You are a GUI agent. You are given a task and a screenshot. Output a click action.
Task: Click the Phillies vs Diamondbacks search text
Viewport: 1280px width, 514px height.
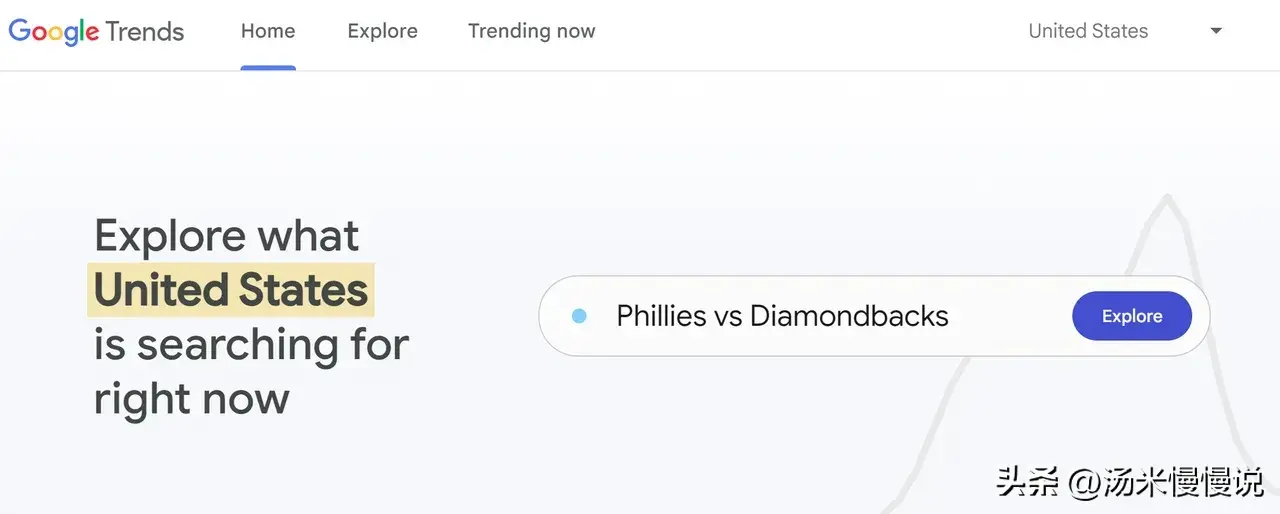point(782,316)
